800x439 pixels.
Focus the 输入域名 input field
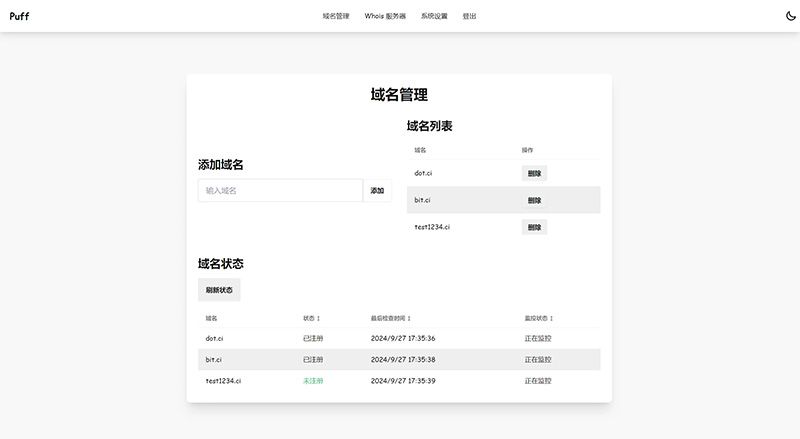(281, 190)
